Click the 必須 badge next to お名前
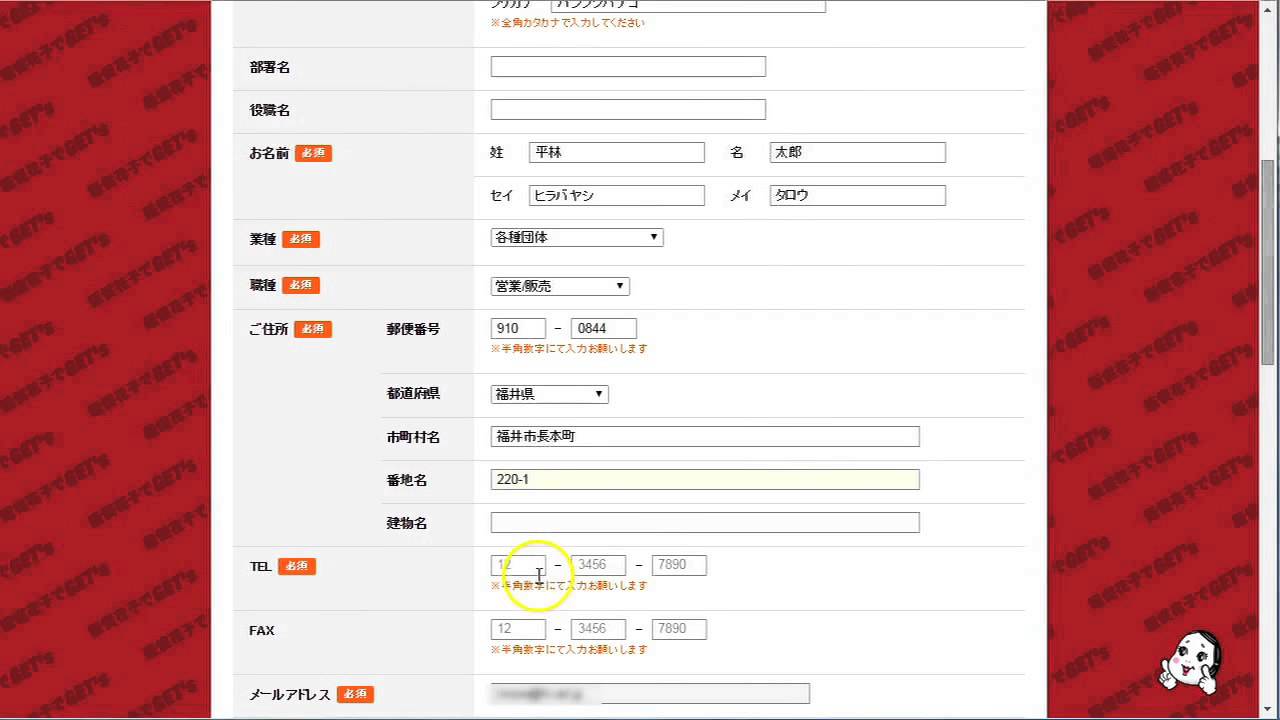 [313, 153]
